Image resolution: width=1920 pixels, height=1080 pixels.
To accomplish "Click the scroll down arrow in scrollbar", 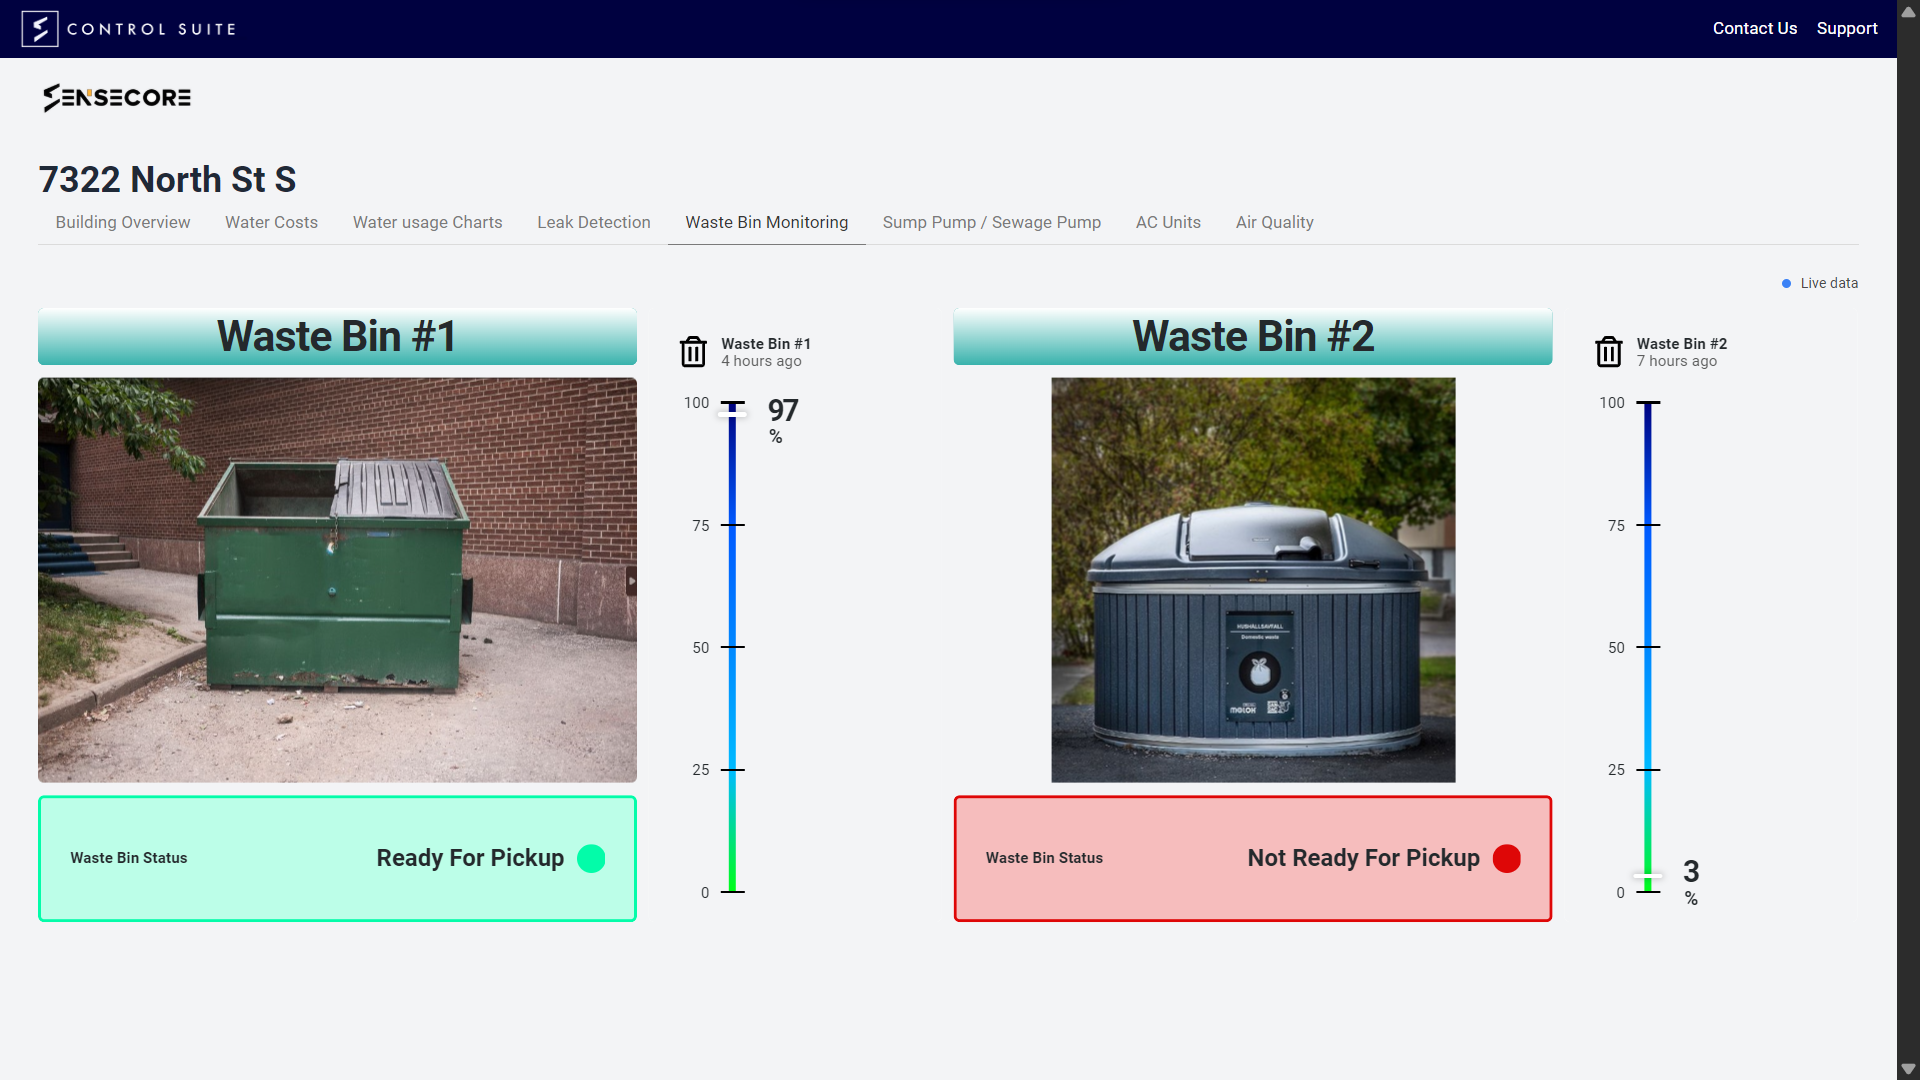I will click(1908, 1068).
